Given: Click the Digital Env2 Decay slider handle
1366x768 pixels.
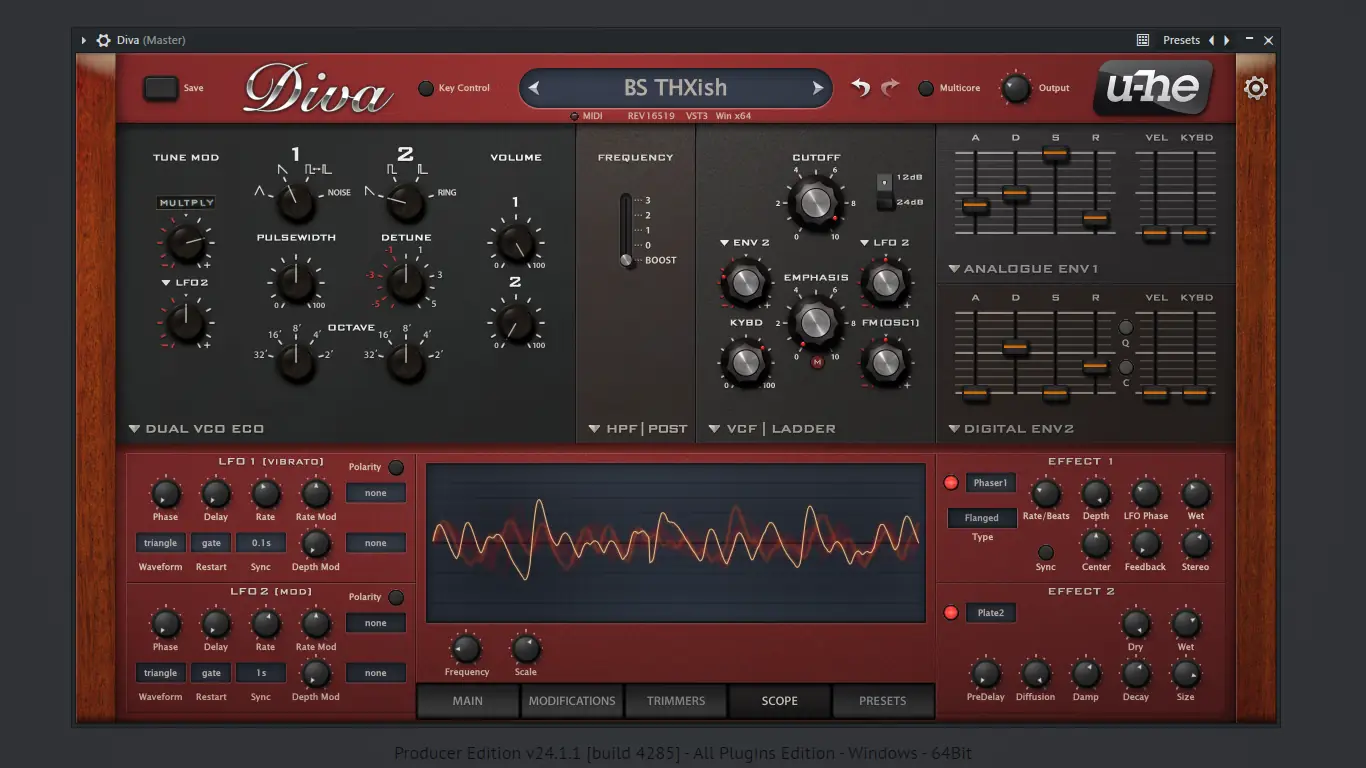Looking at the screenshot, I should [1016, 348].
